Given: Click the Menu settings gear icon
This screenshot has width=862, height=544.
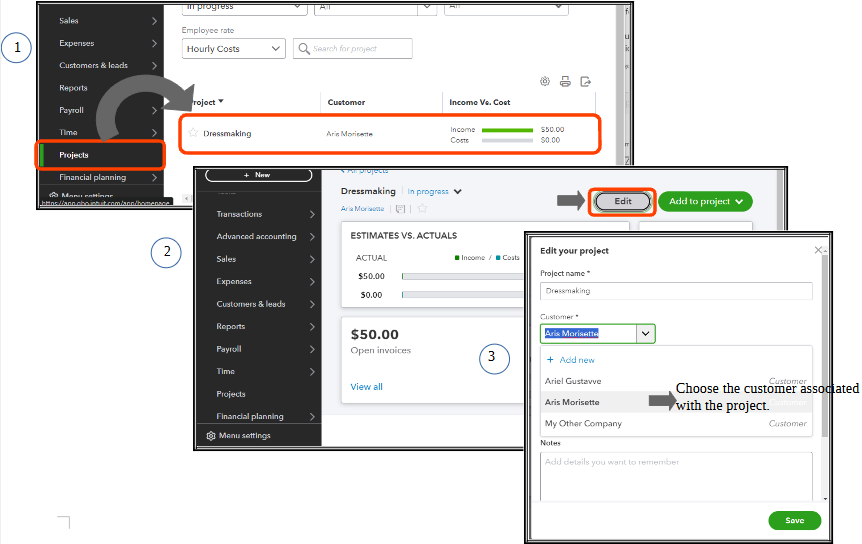Looking at the screenshot, I should coord(211,436).
